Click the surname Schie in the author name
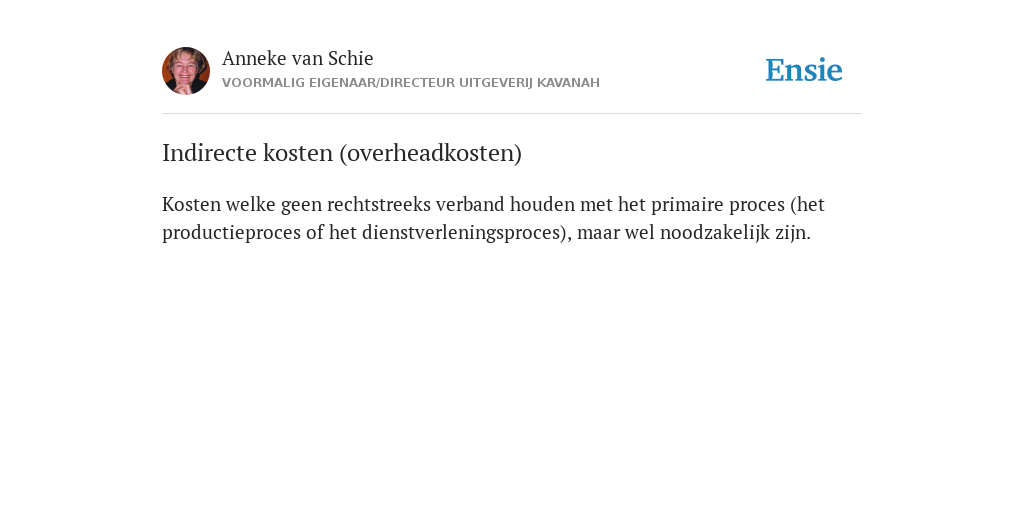1024x512 pixels. click(x=351, y=58)
